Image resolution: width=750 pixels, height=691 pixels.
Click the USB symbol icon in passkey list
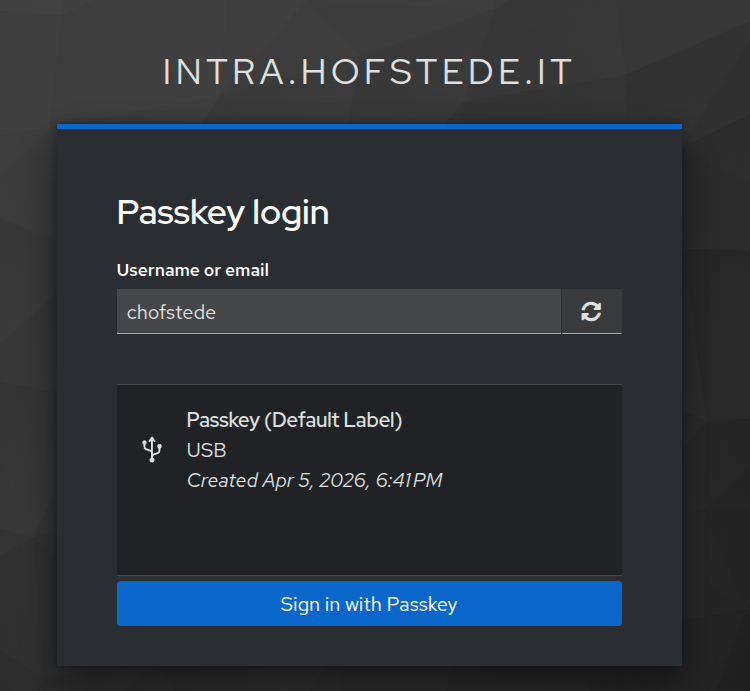point(152,450)
